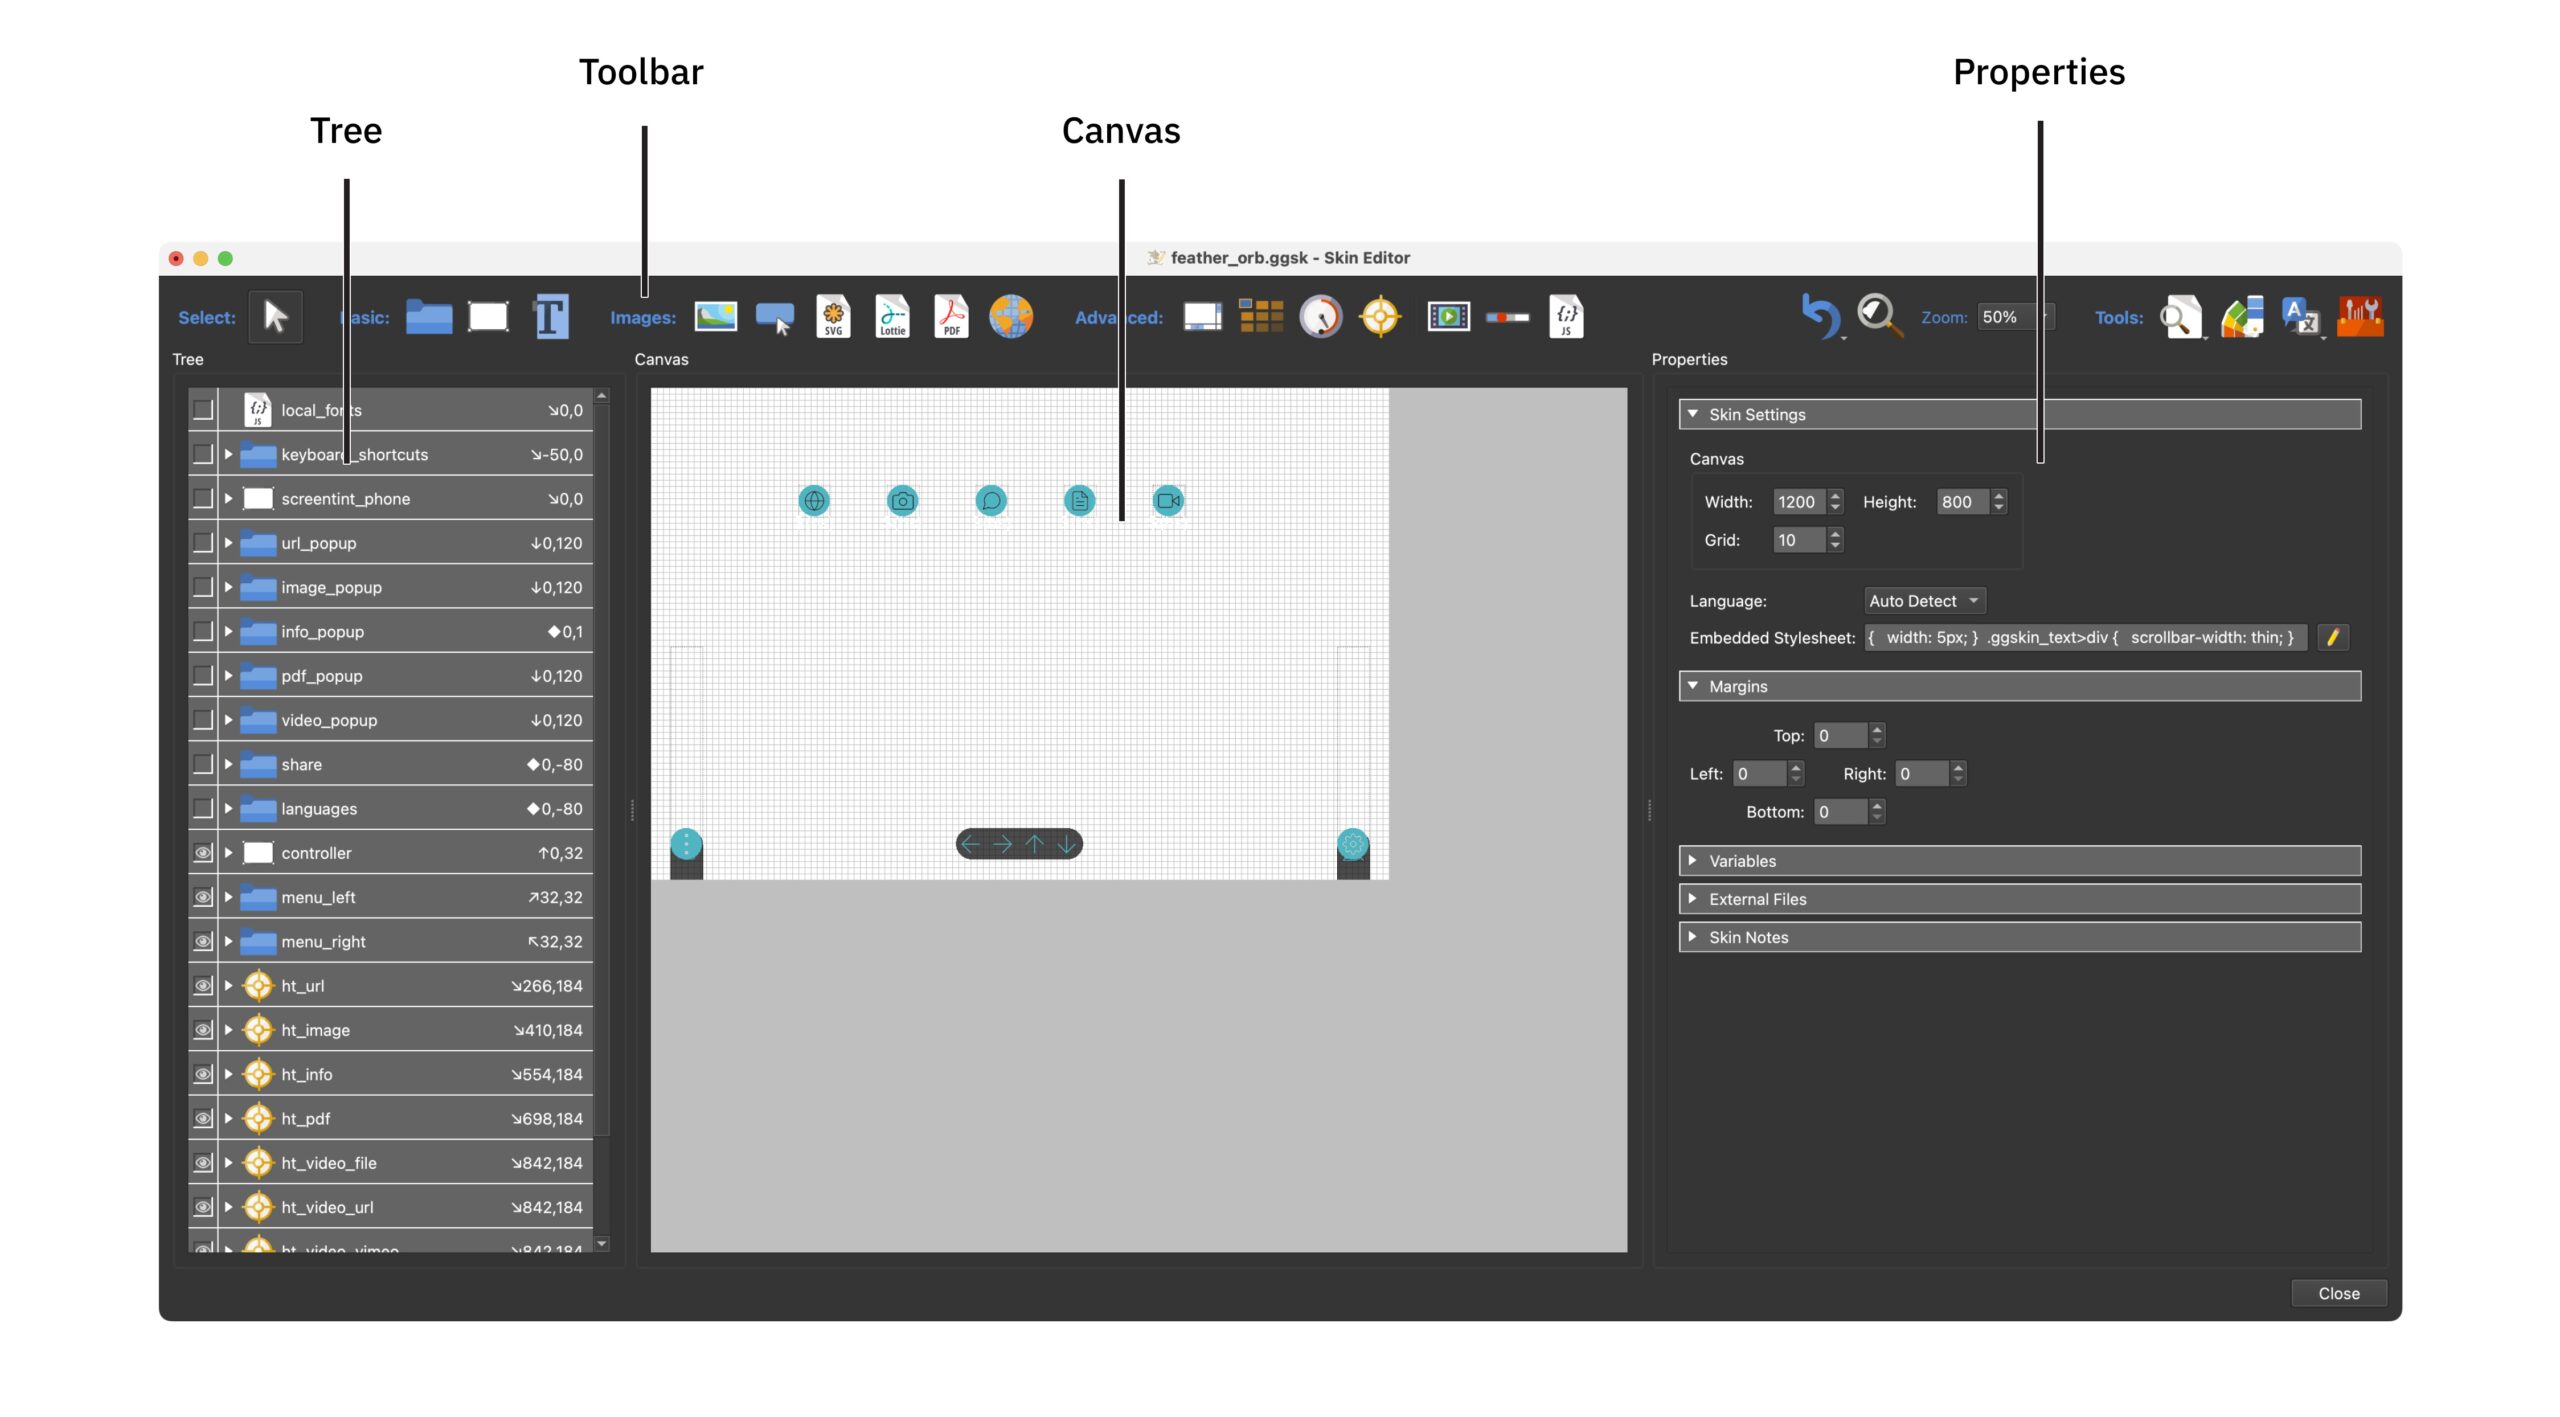Select the Text Field tool icon
Image resolution: width=2560 pixels, height=1417 pixels.
(x=551, y=317)
